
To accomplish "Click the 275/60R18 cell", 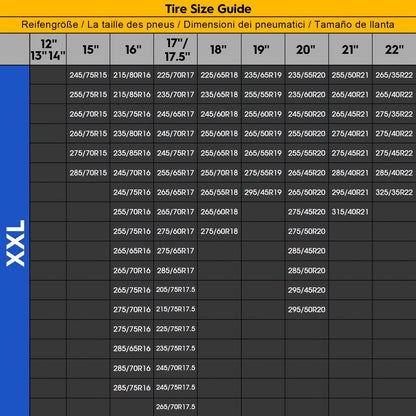I will [x=219, y=231].
